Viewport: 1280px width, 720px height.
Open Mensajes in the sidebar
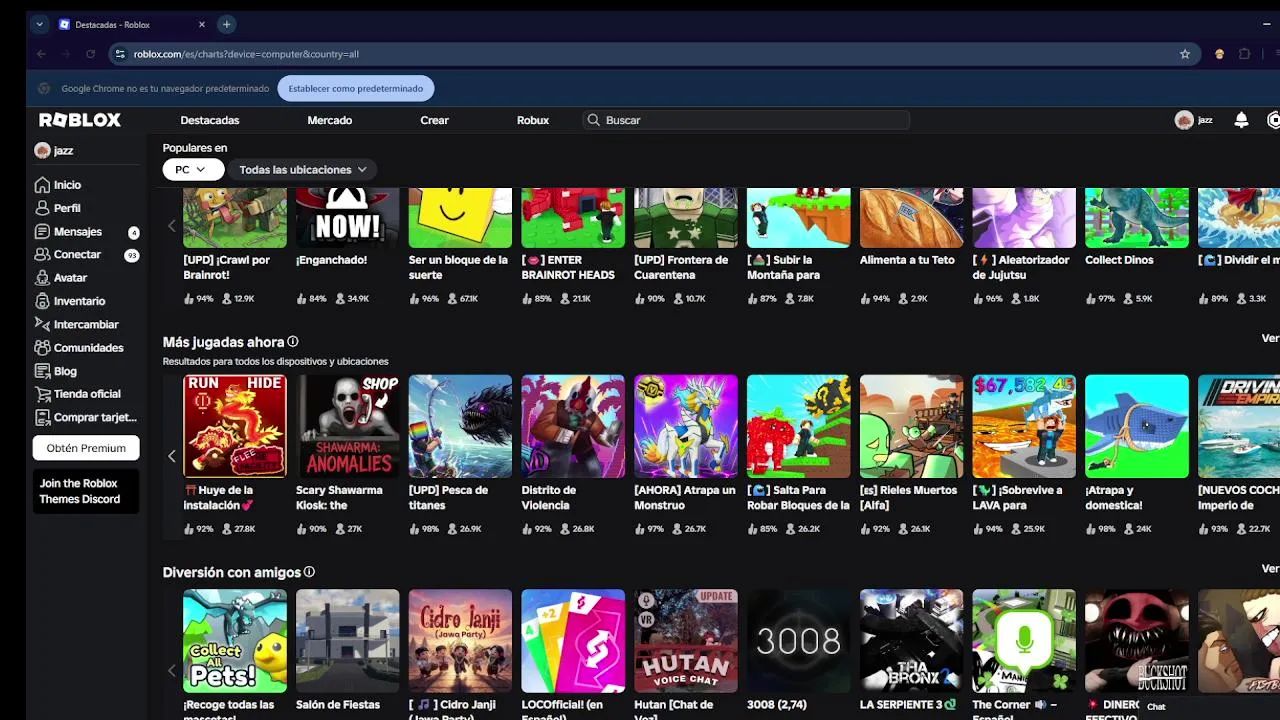[67, 231]
